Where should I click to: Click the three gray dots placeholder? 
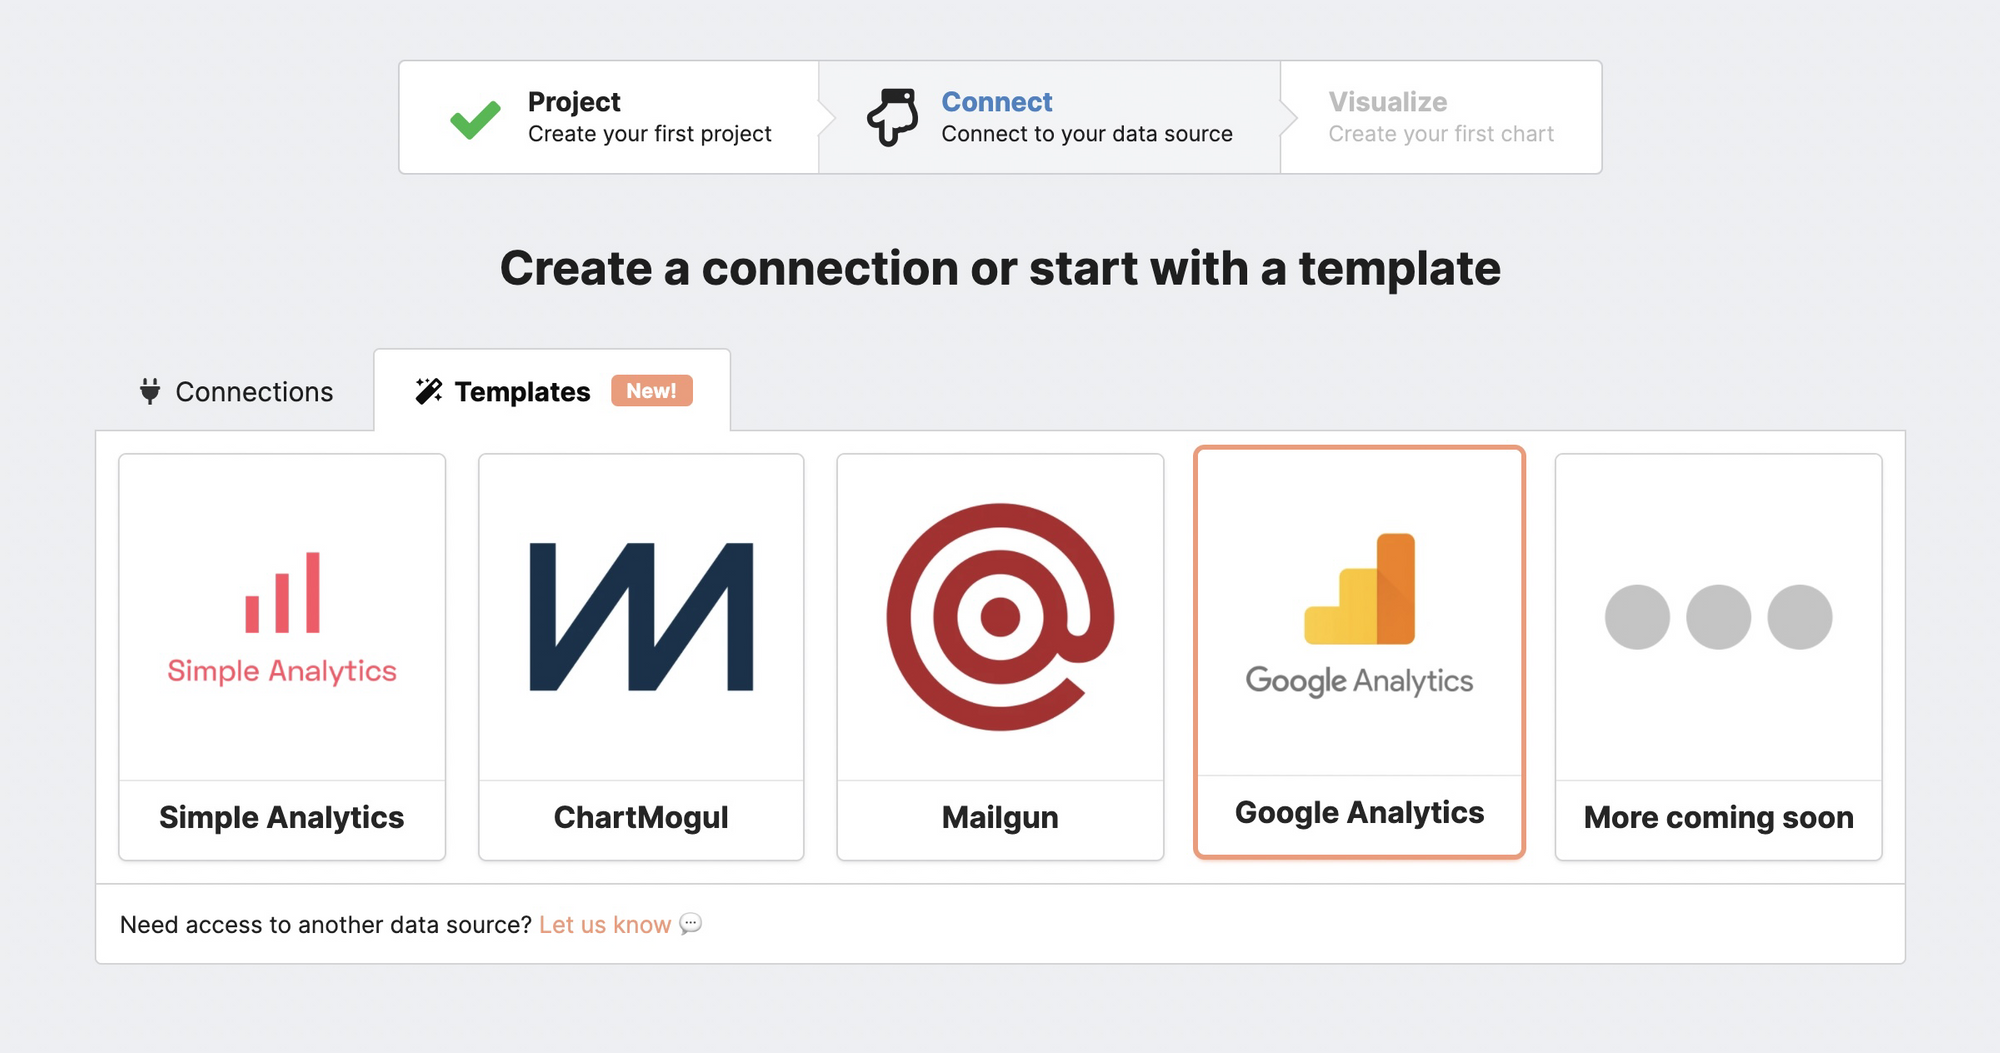(1718, 617)
